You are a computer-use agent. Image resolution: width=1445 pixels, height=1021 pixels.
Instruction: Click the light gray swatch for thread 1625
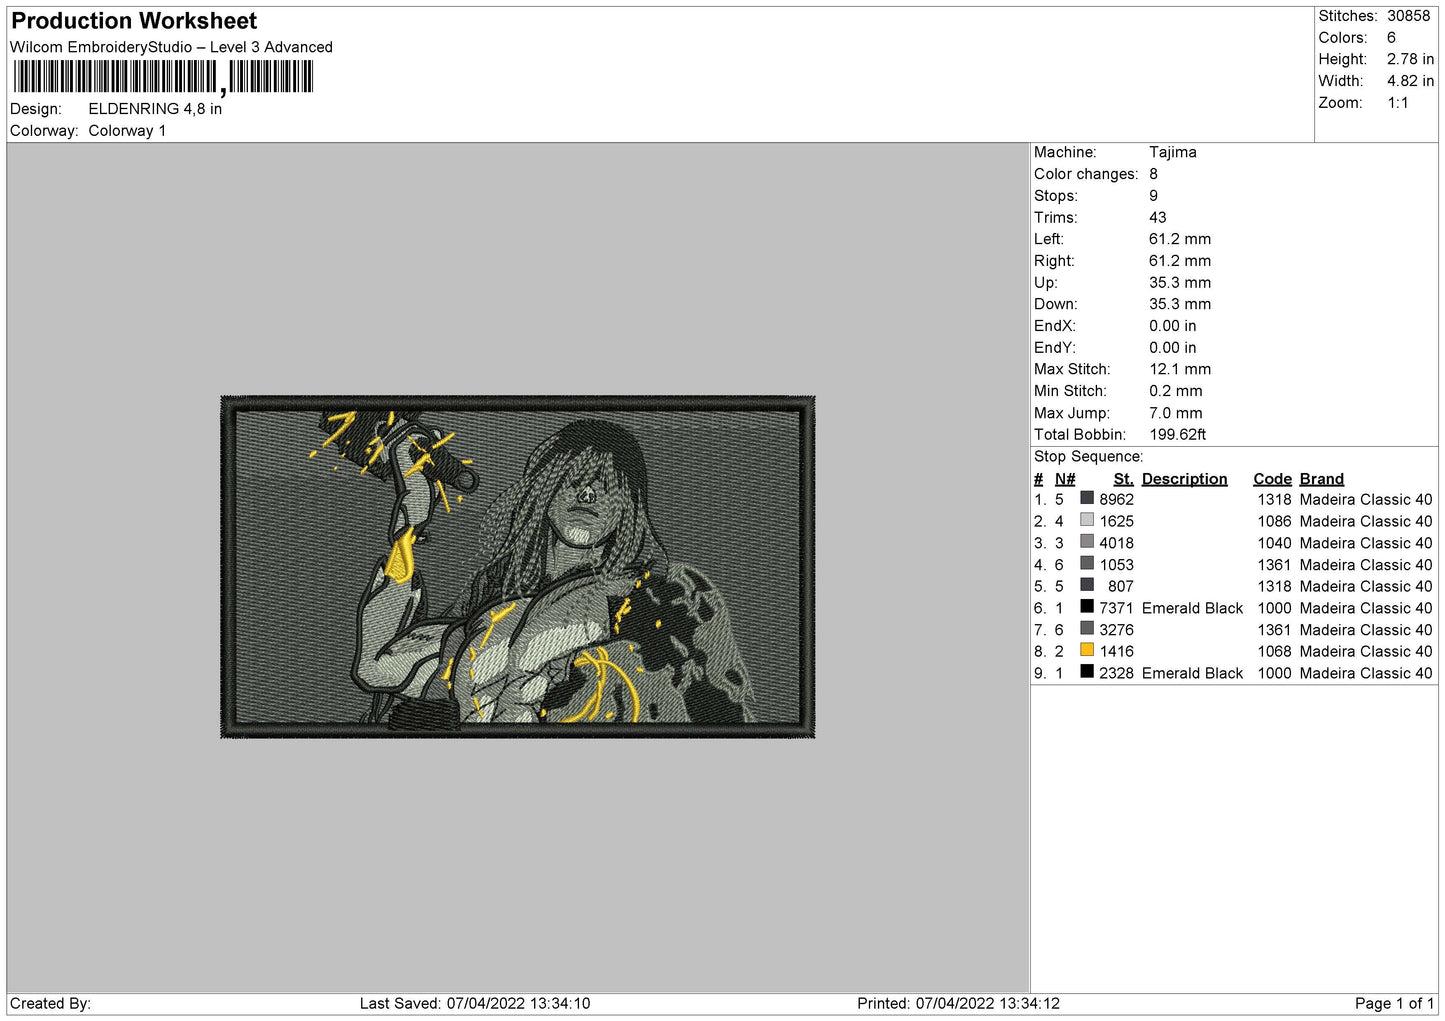(x=1087, y=520)
